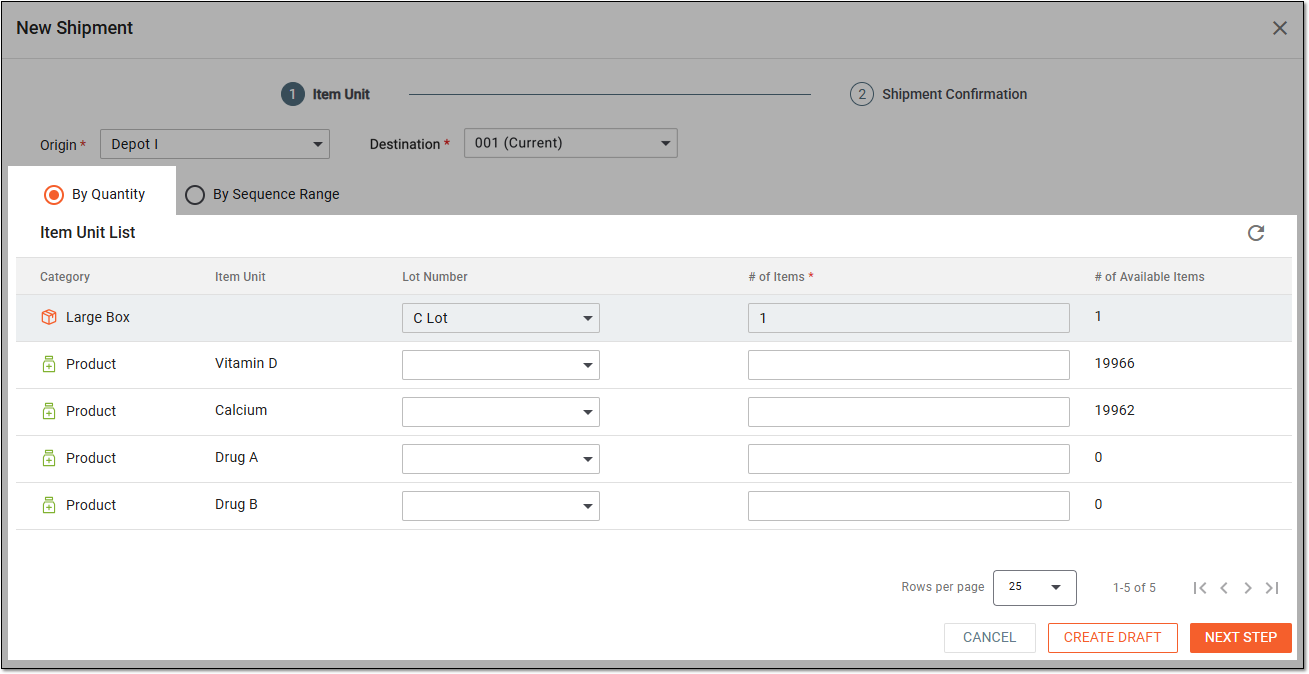
Task: Open the Lot Number dropdown for Calcium
Action: (x=501, y=412)
